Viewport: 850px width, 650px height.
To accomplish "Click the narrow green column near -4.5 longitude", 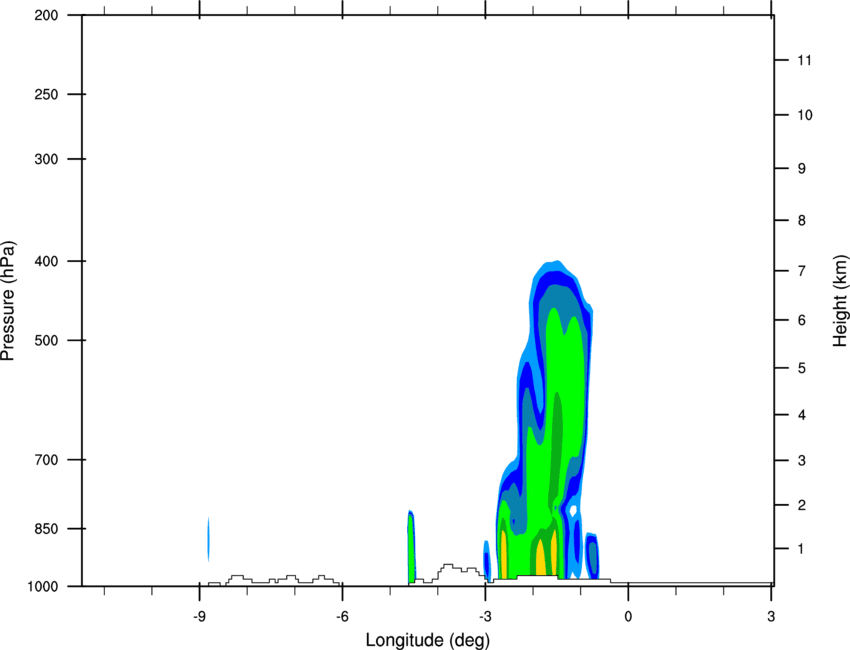I will pos(411,548).
